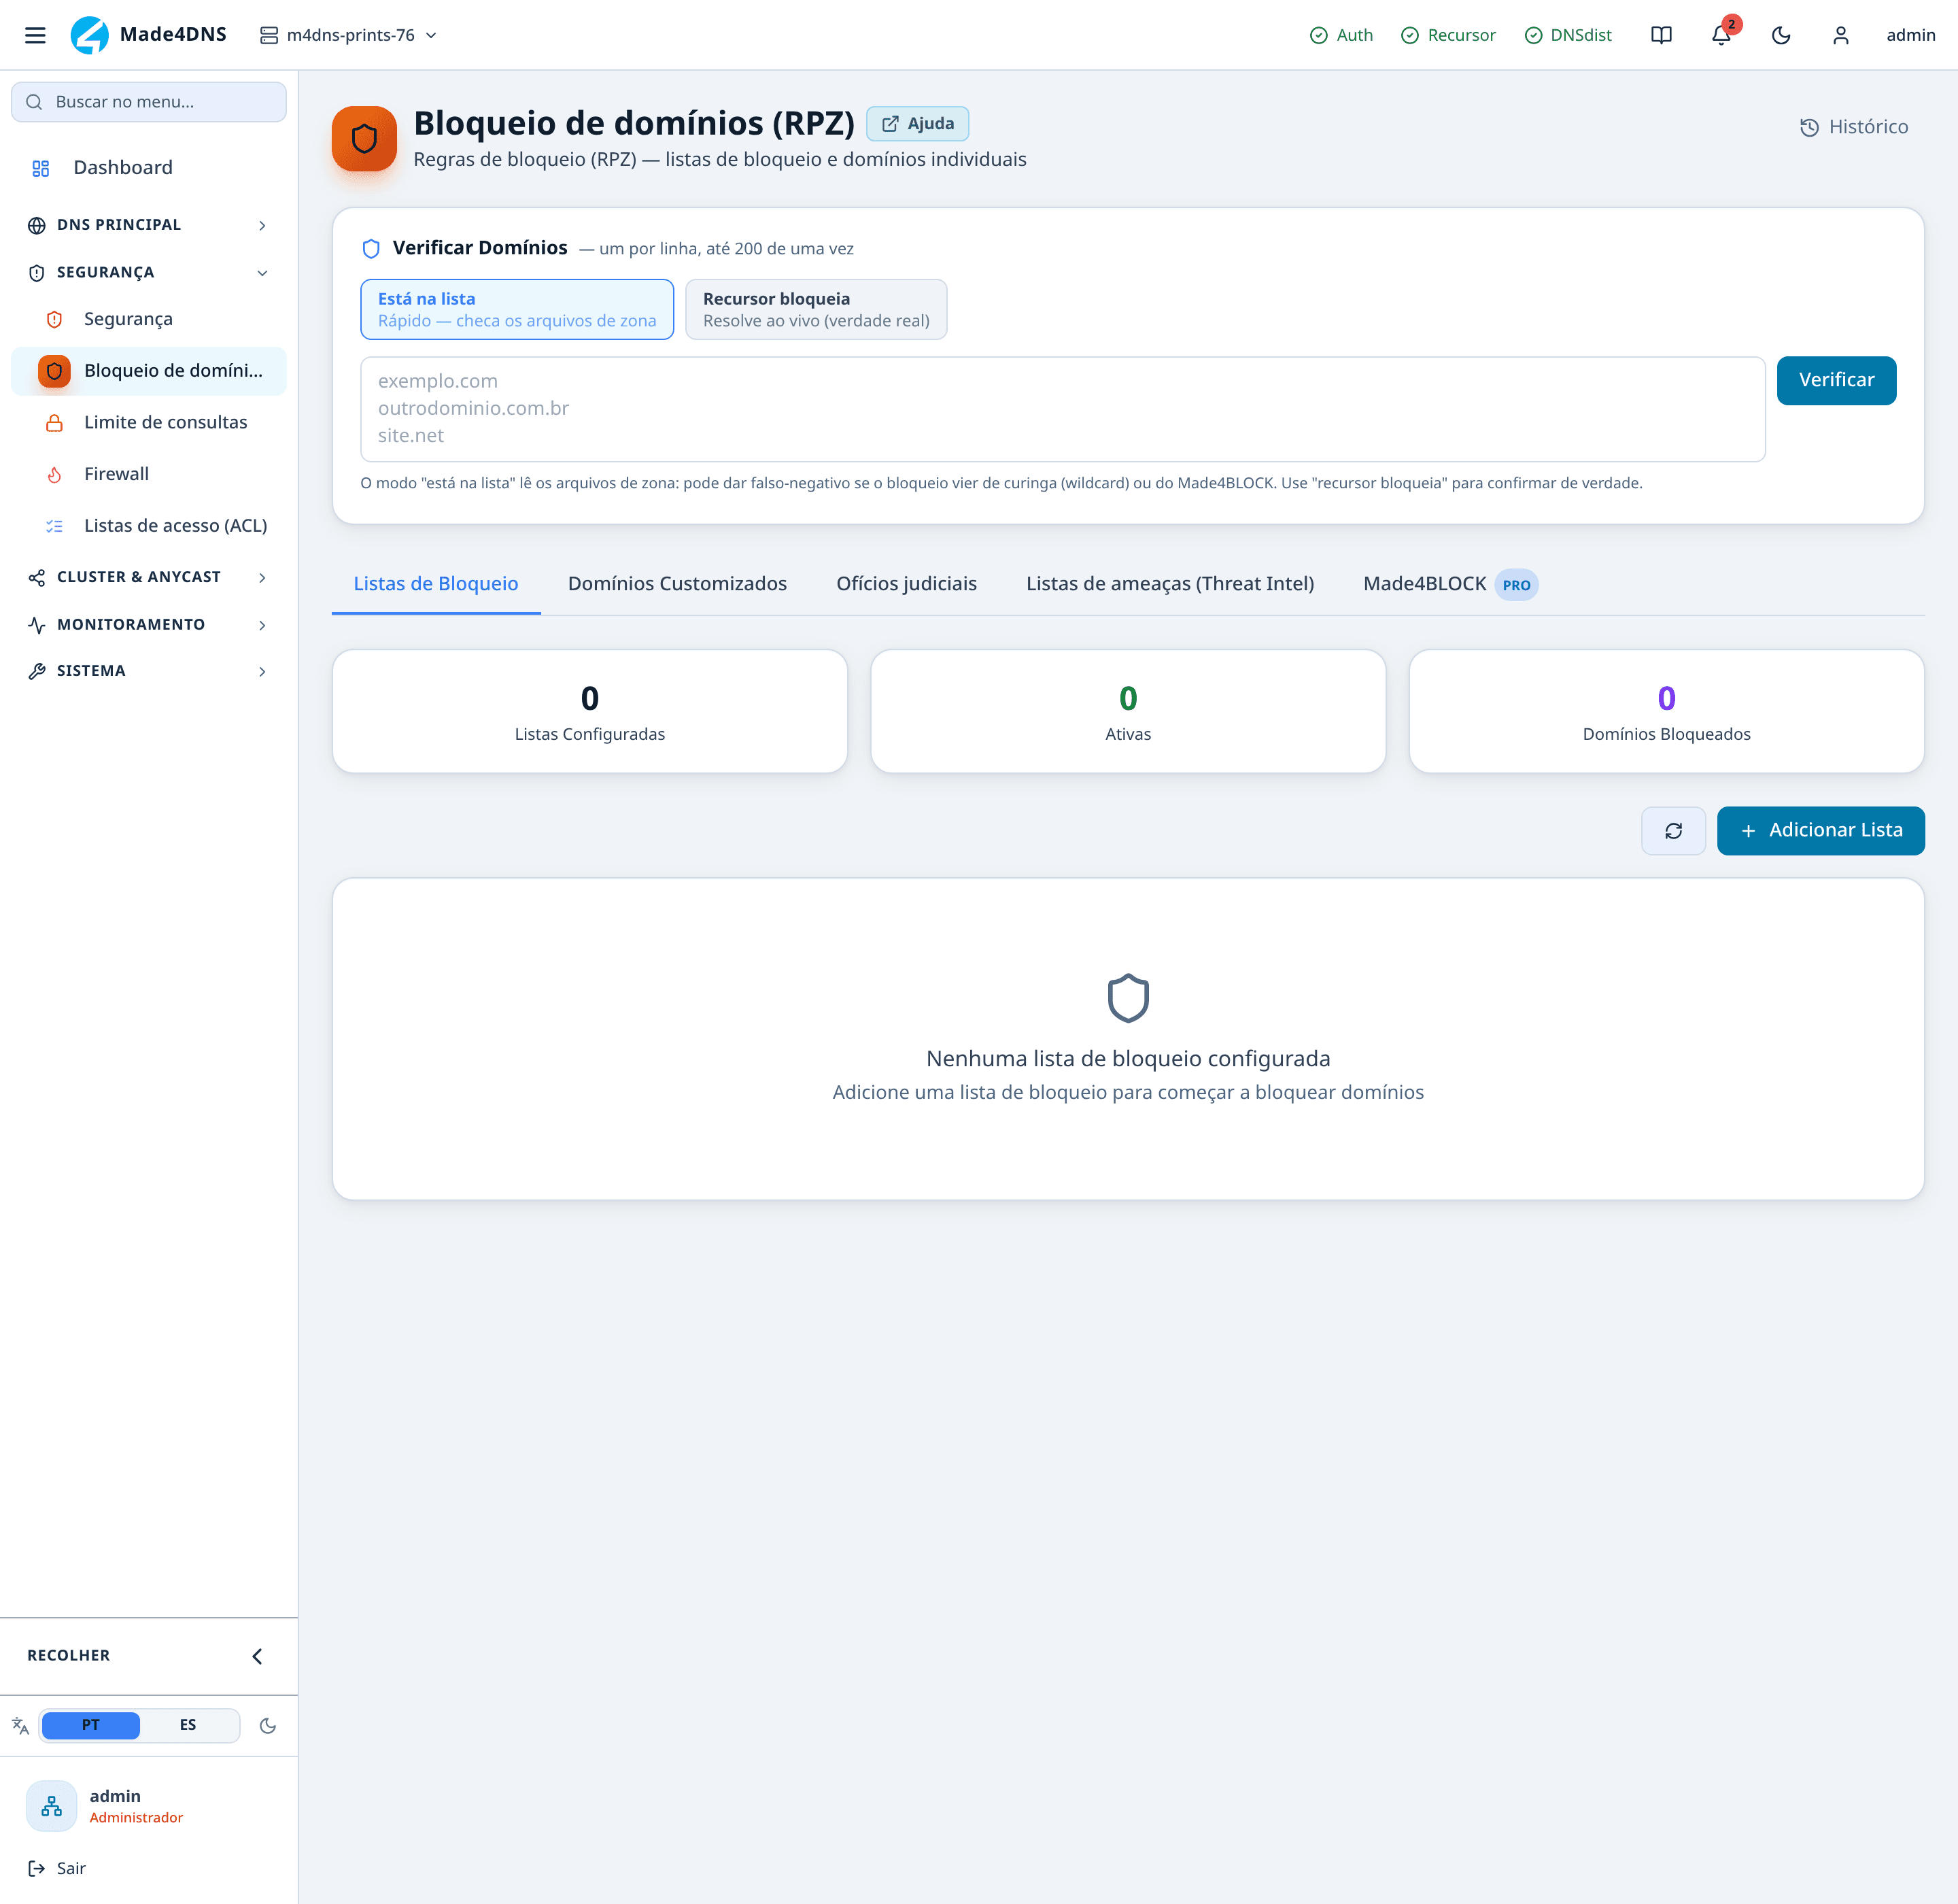1958x1904 pixels.
Task: Switch language to PT
Action: point(91,1725)
